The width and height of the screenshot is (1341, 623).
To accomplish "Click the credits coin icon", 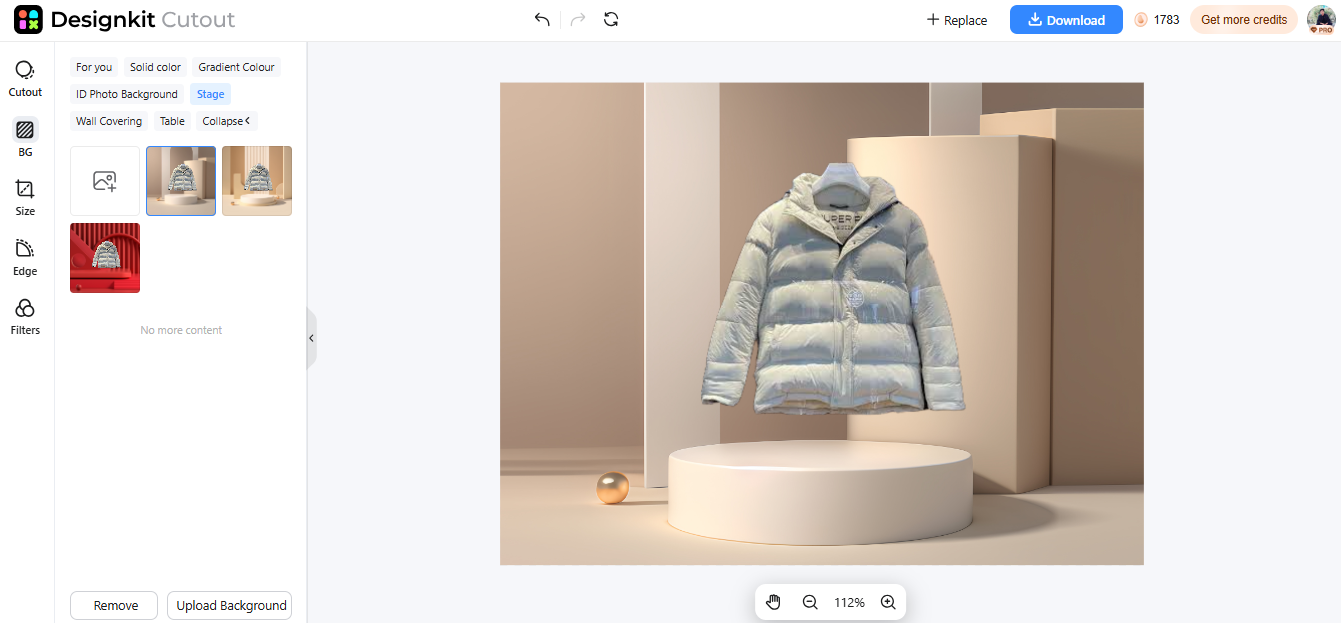I will pos(1142,20).
